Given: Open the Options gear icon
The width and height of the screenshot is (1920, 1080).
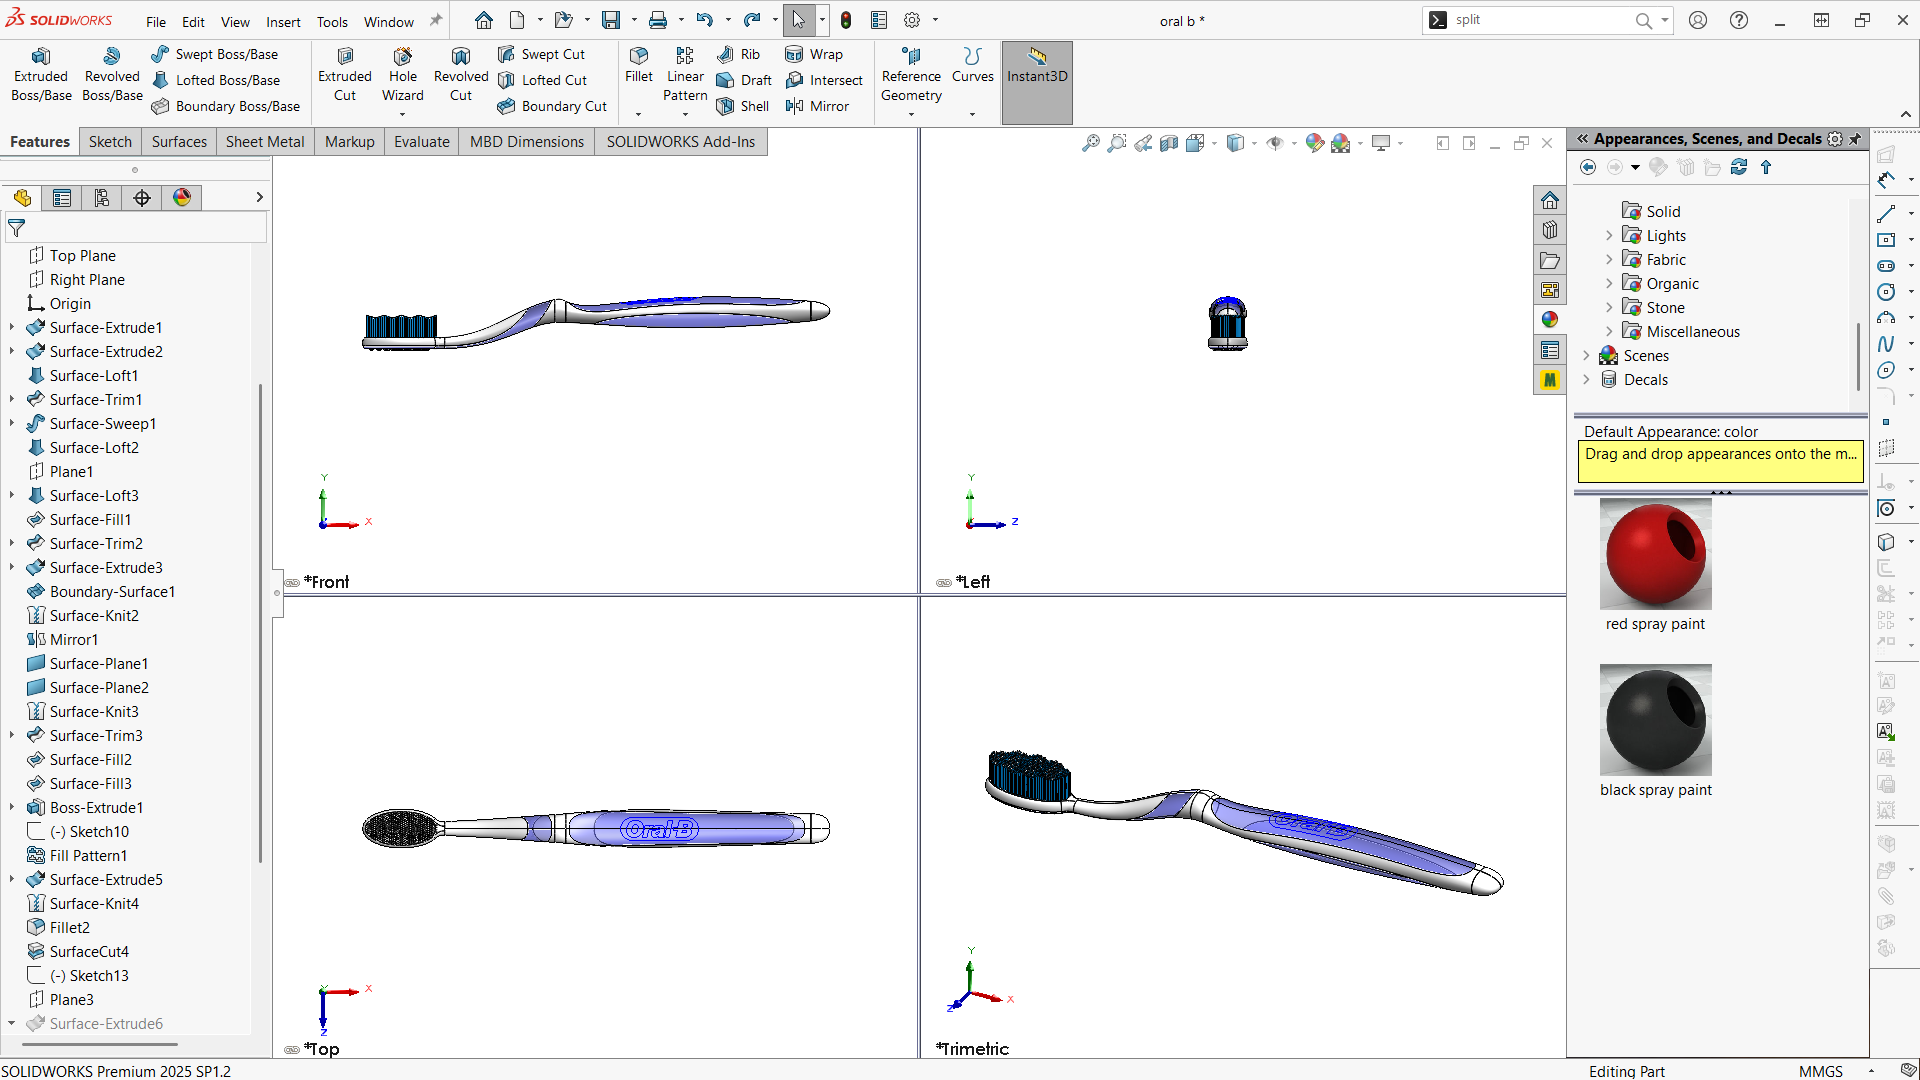Looking at the screenshot, I should click(x=912, y=20).
